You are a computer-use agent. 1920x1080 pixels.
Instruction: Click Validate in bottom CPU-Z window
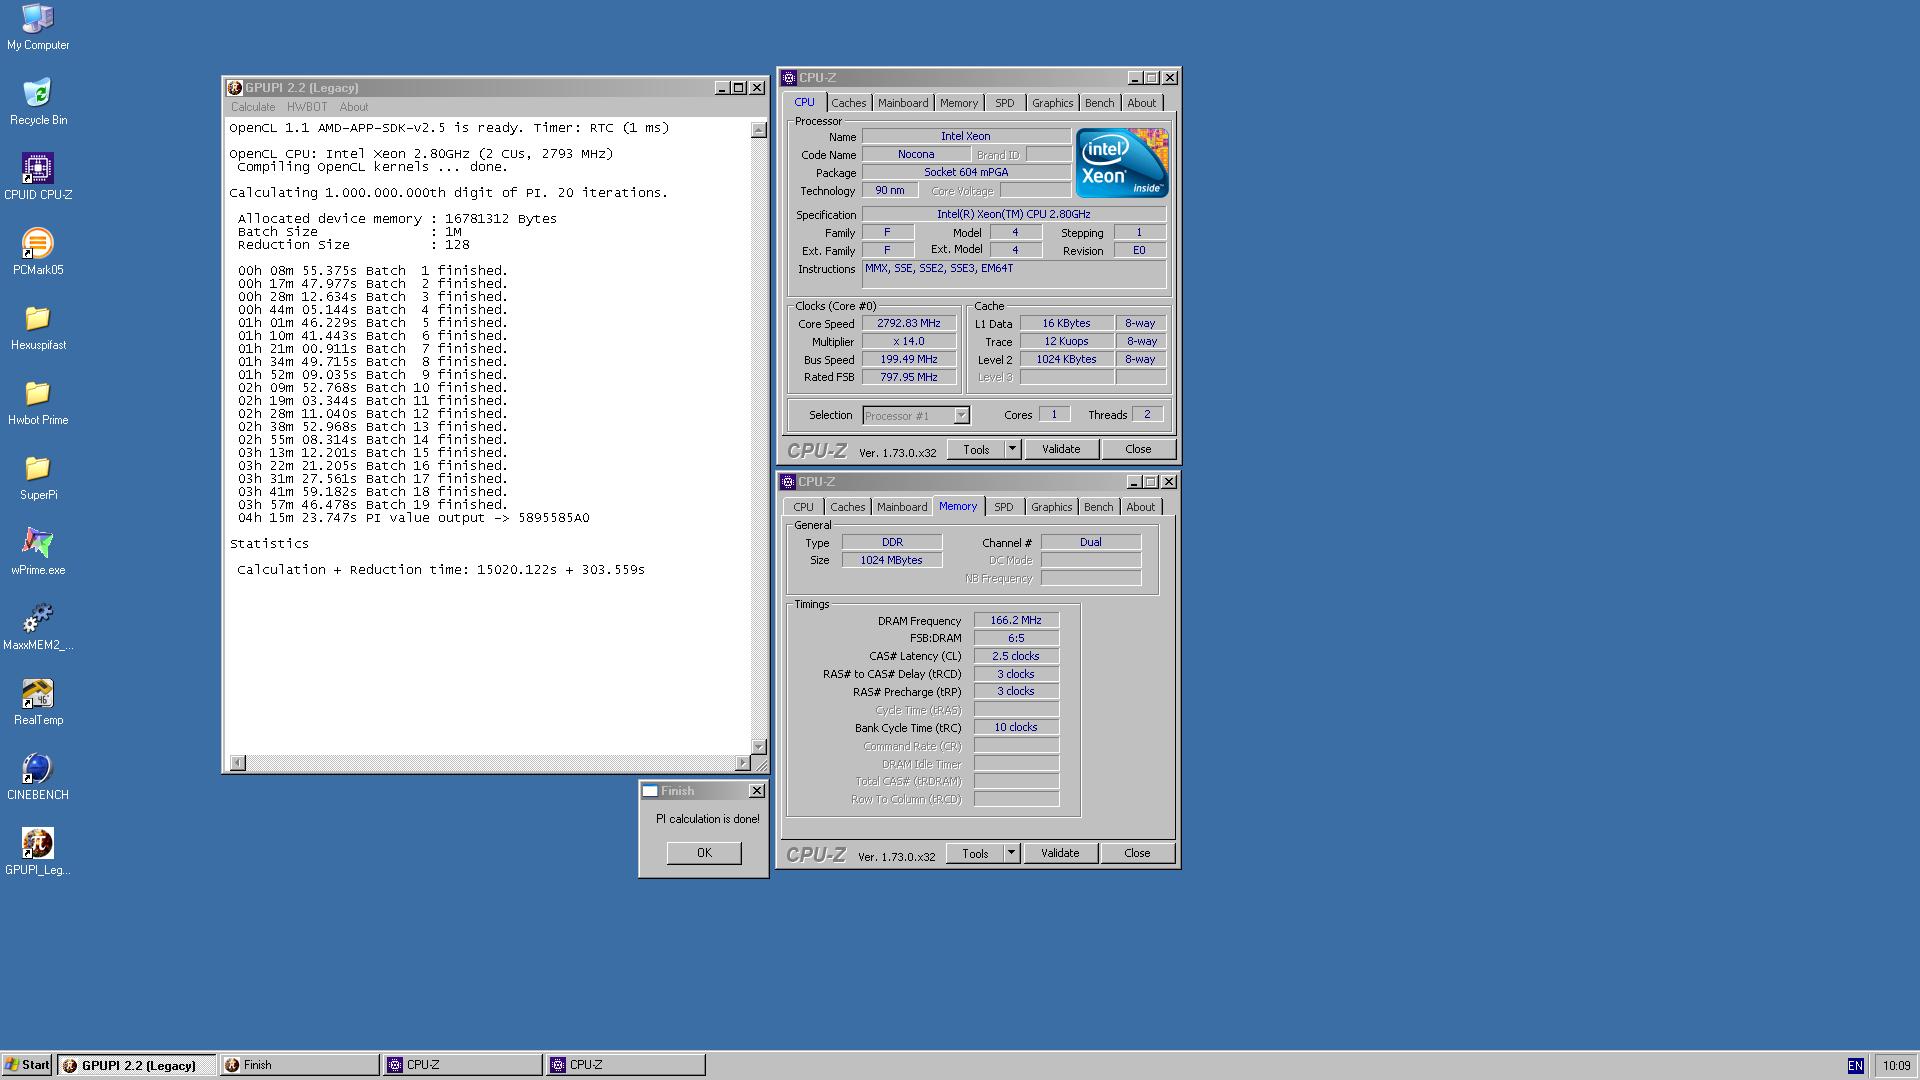(1060, 853)
